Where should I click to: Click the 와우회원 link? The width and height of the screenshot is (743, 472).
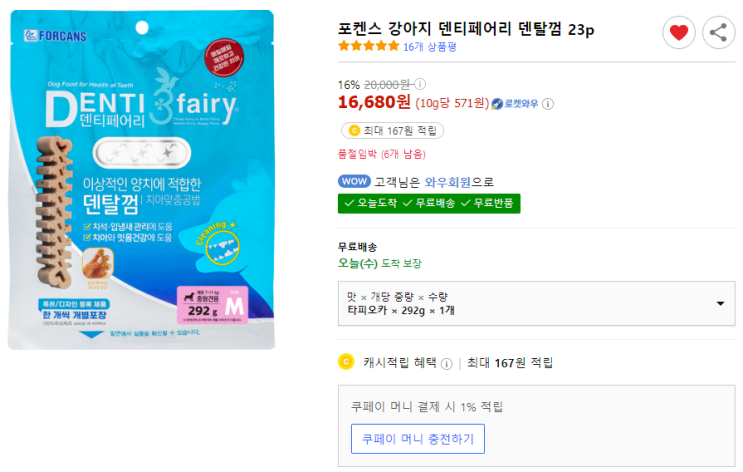tap(448, 182)
